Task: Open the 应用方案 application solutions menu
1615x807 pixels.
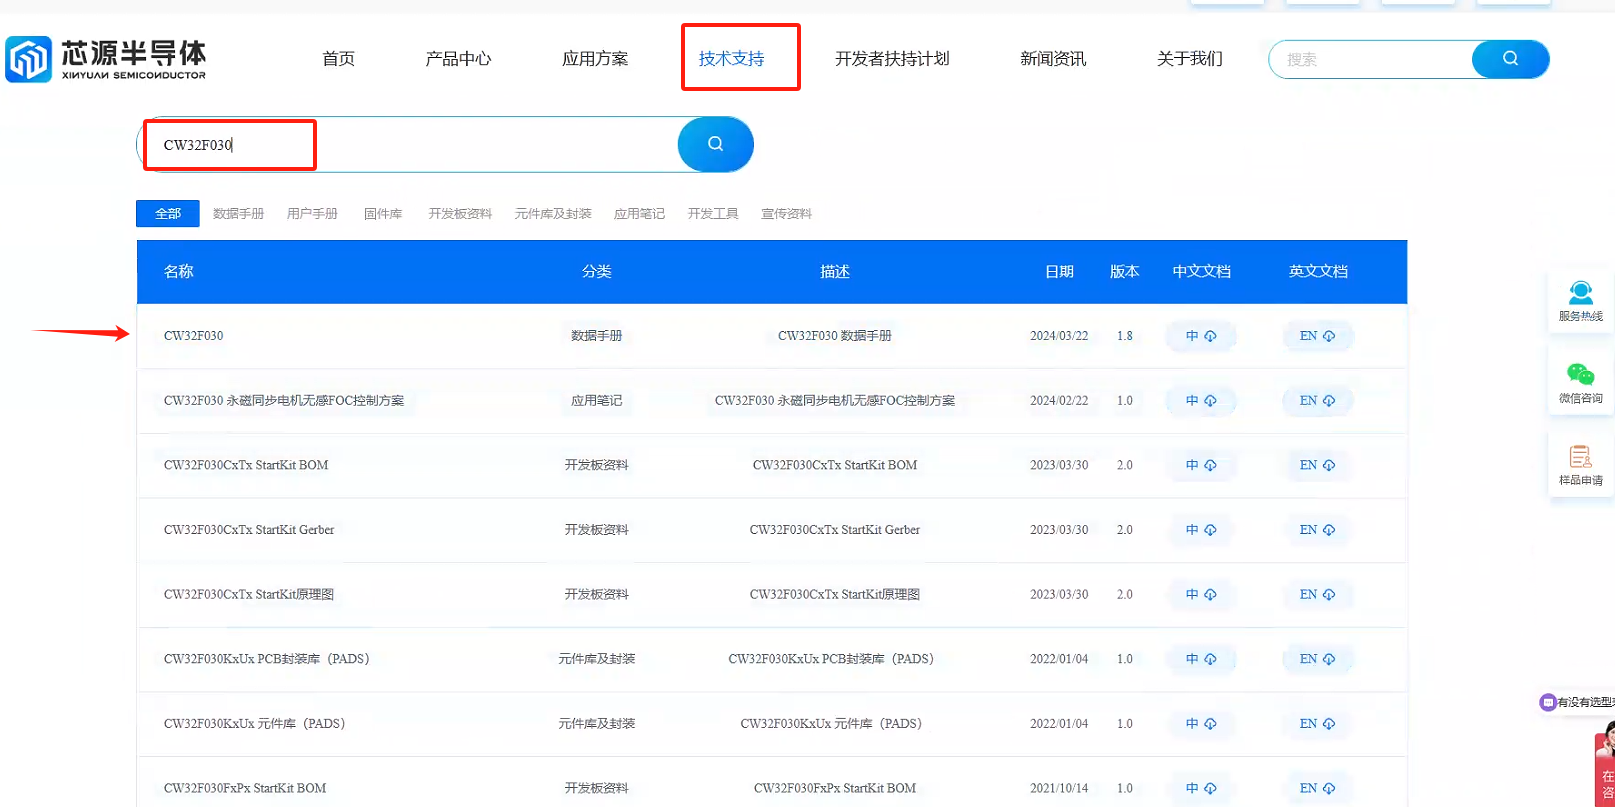Action: (595, 59)
